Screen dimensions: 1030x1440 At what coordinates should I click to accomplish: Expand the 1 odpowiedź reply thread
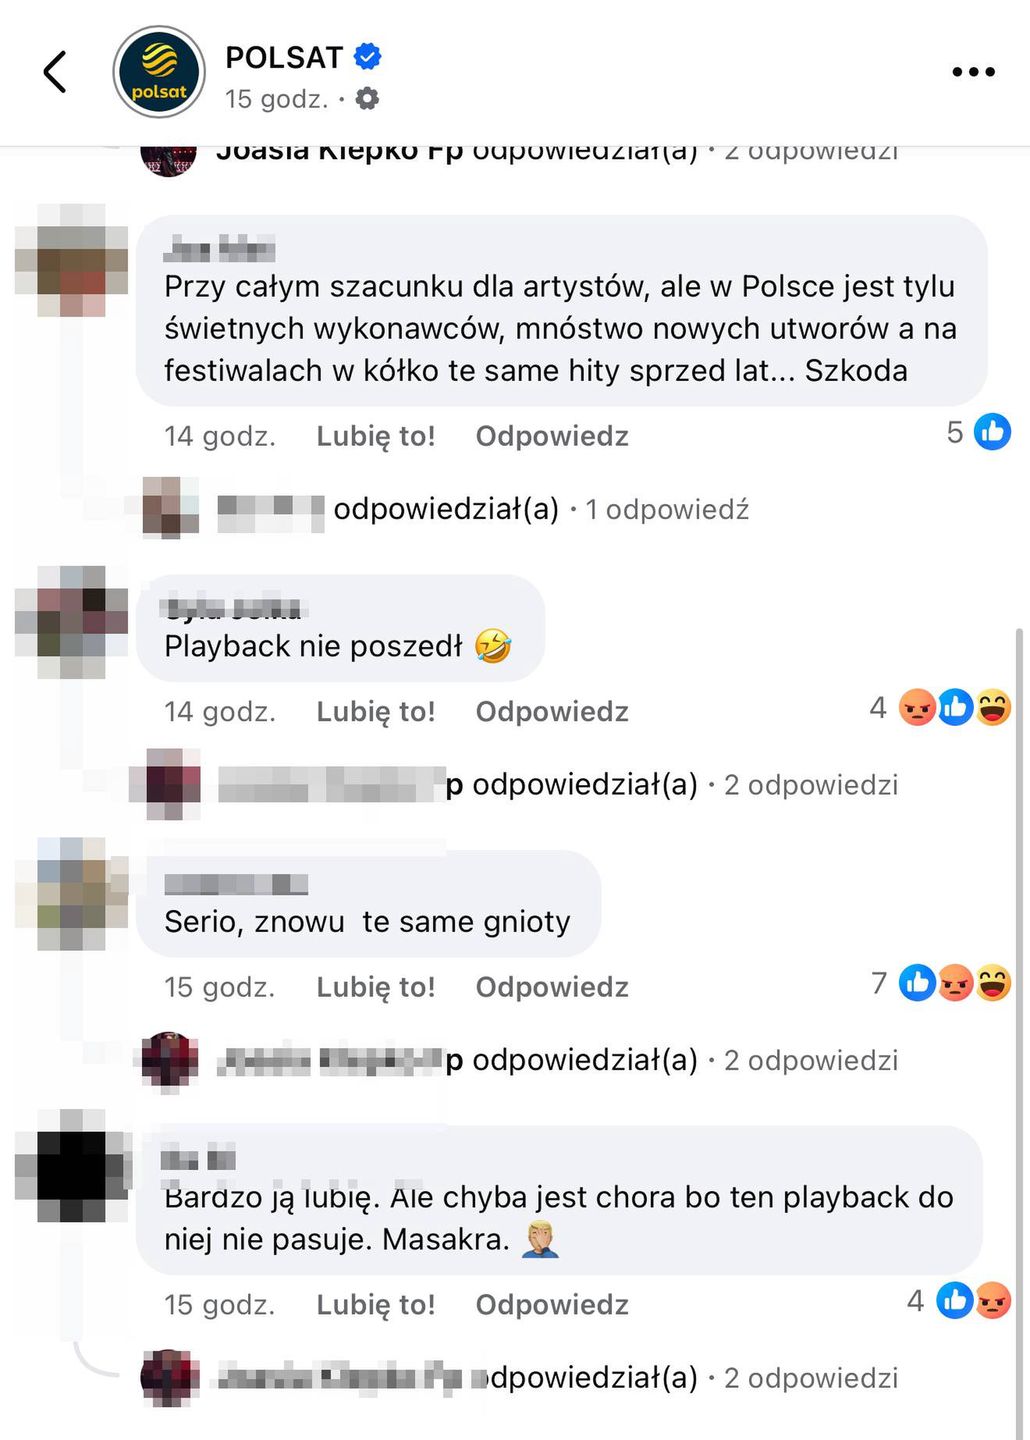point(667,510)
